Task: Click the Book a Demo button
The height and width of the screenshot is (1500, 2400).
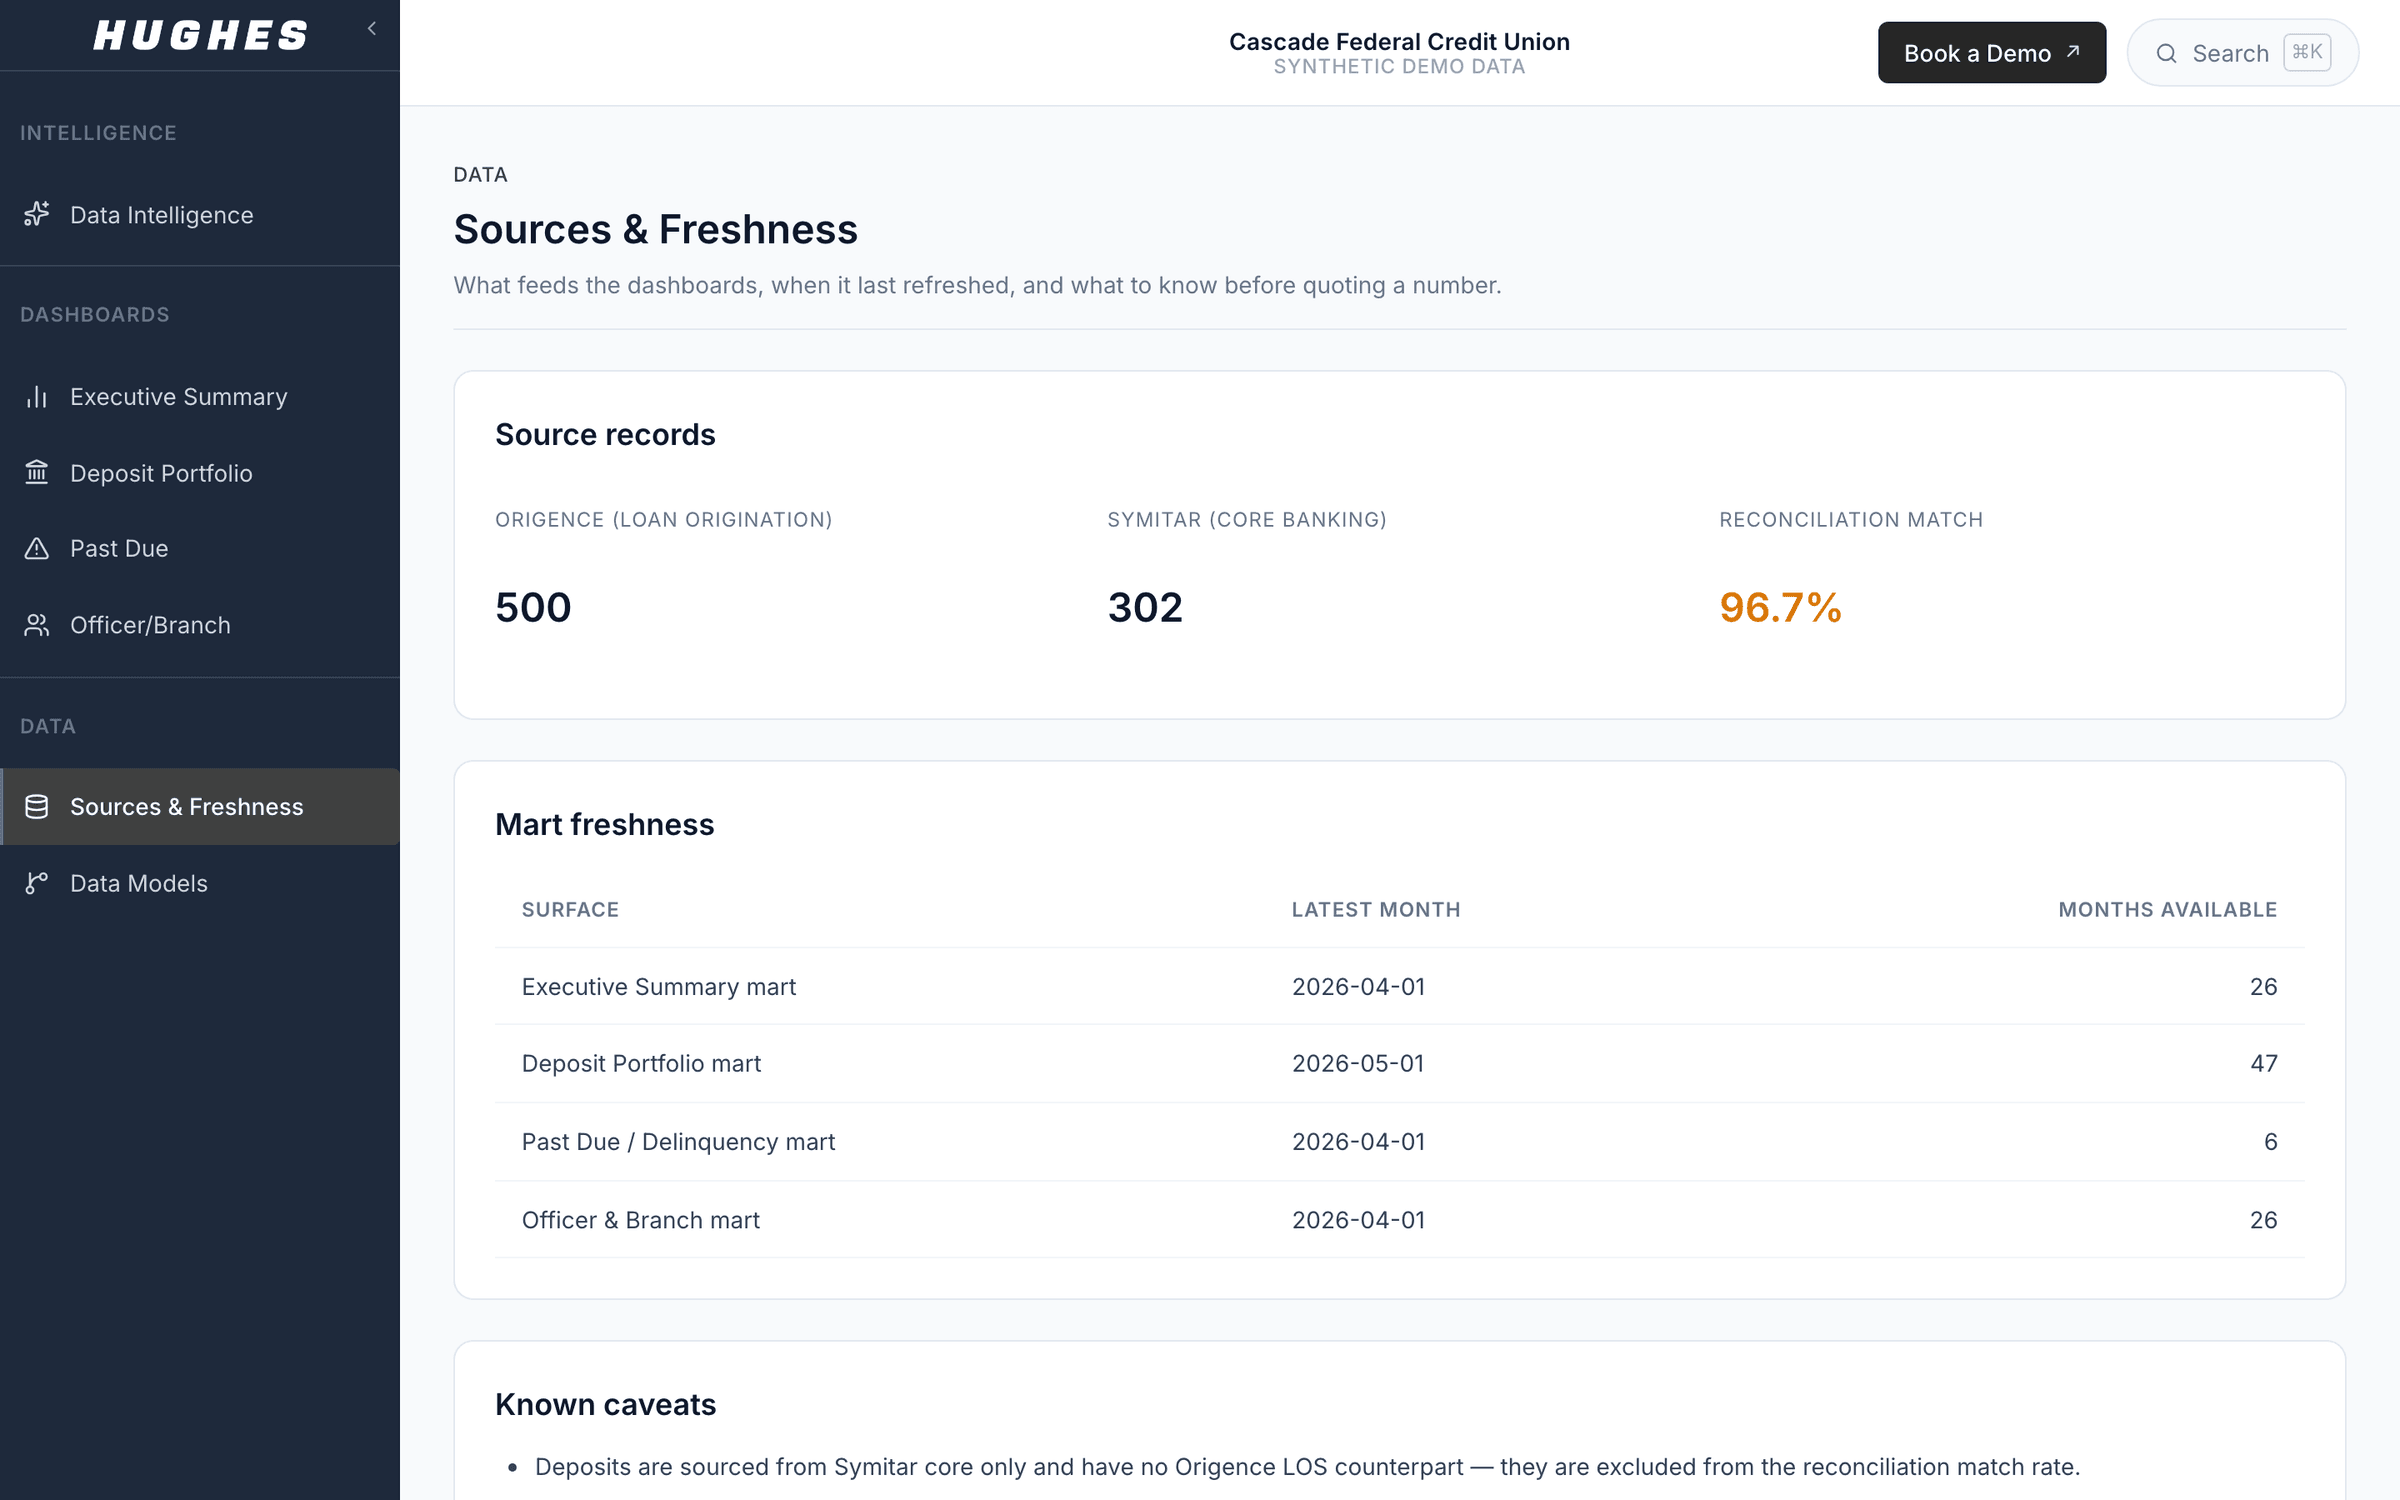Action: click(x=1992, y=53)
